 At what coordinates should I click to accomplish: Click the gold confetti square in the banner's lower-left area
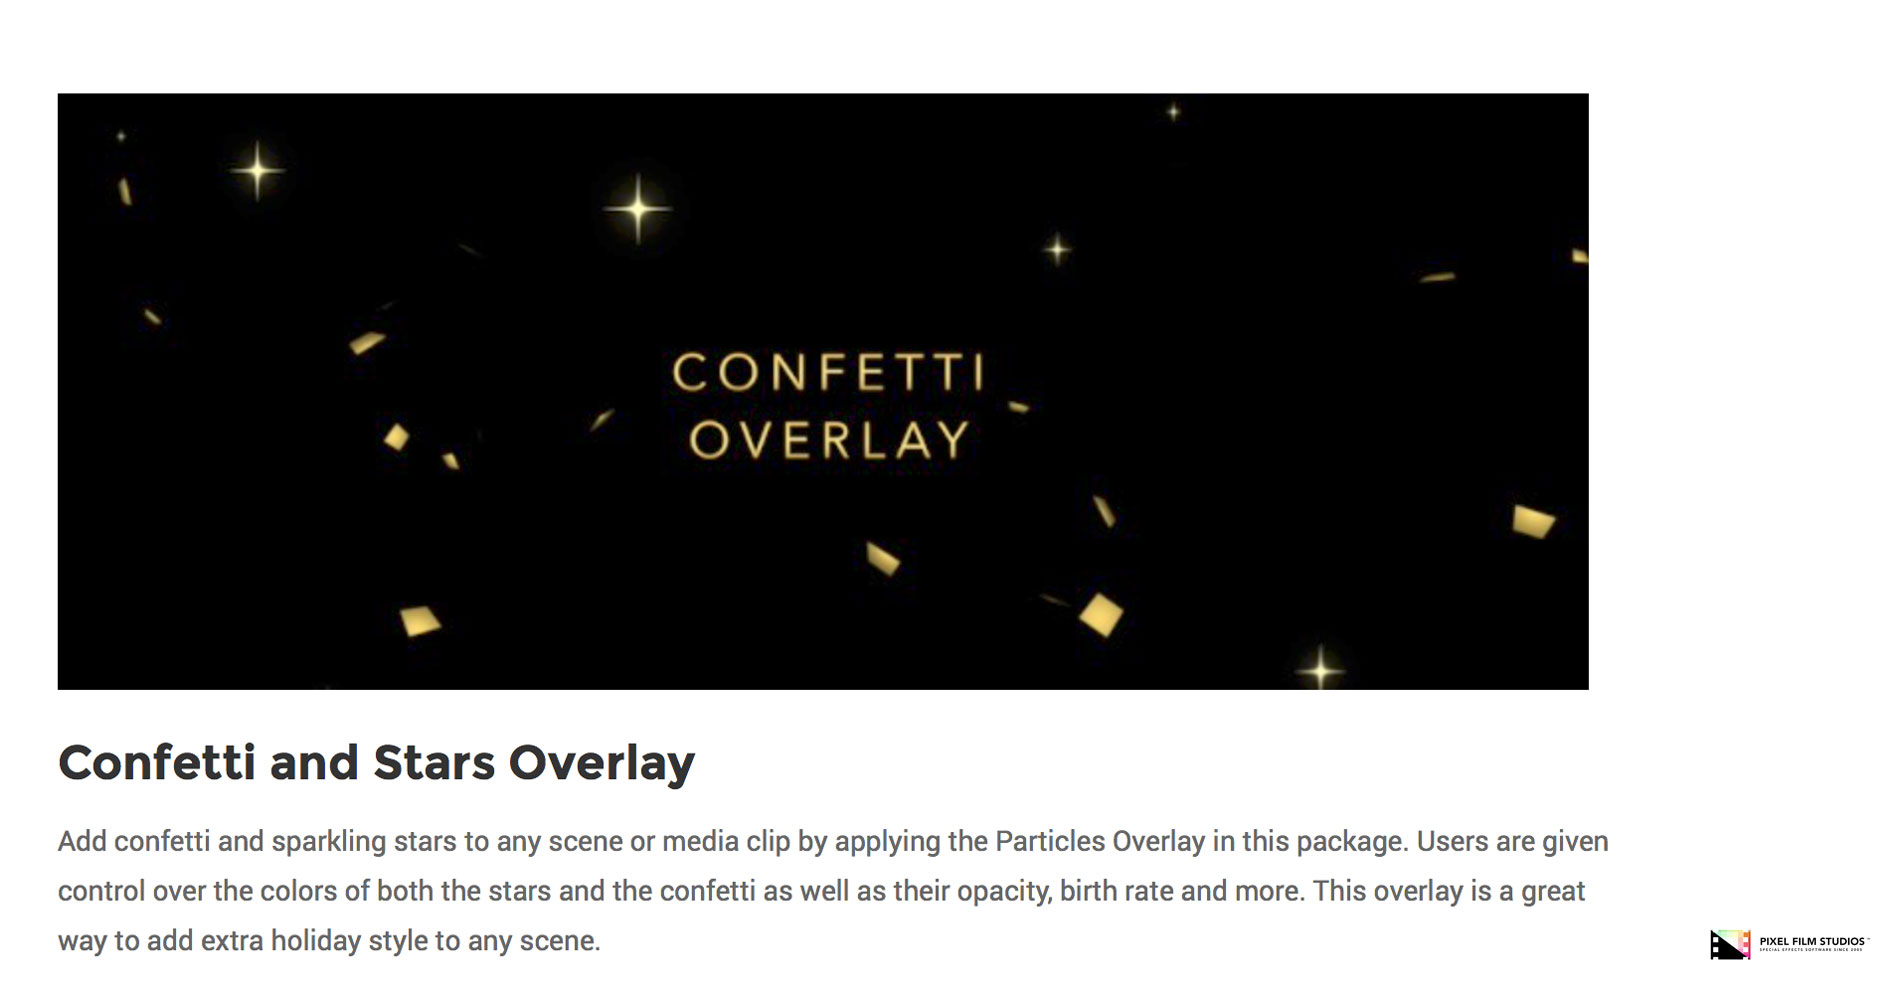coord(419,621)
